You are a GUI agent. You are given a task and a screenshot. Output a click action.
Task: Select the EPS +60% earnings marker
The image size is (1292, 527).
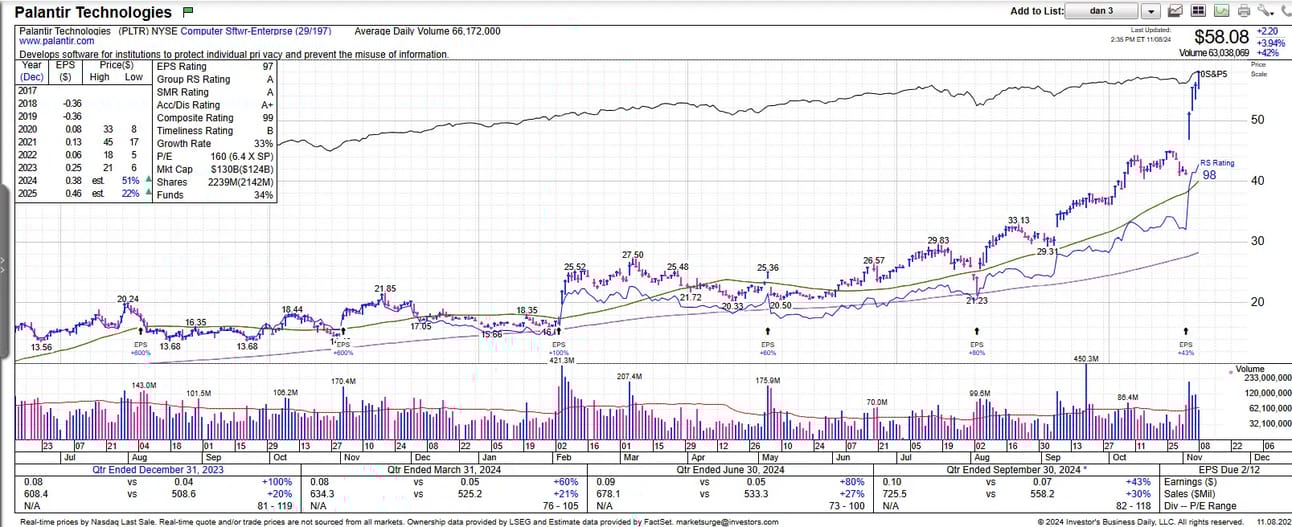click(x=768, y=342)
